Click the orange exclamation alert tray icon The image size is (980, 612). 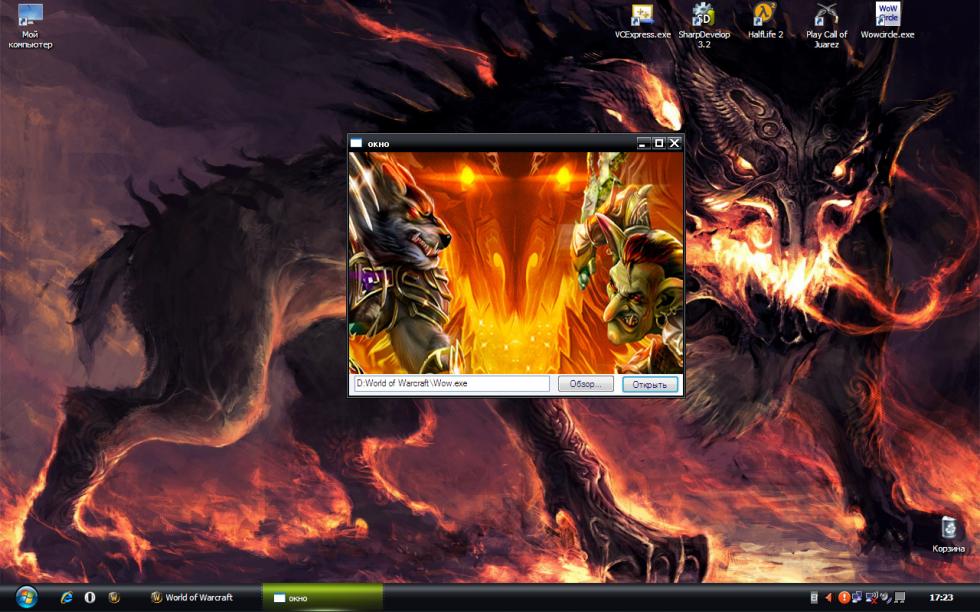[x=844, y=597]
